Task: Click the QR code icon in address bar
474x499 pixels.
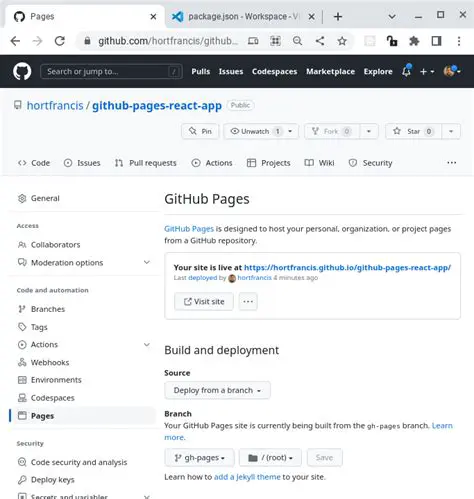Action: pyautogui.click(x=275, y=41)
